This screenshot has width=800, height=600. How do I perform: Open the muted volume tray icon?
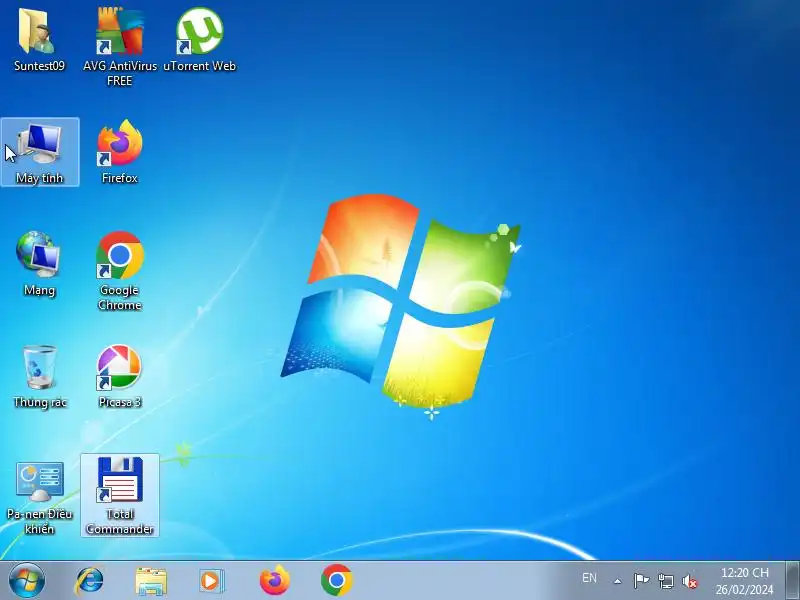point(690,581)
